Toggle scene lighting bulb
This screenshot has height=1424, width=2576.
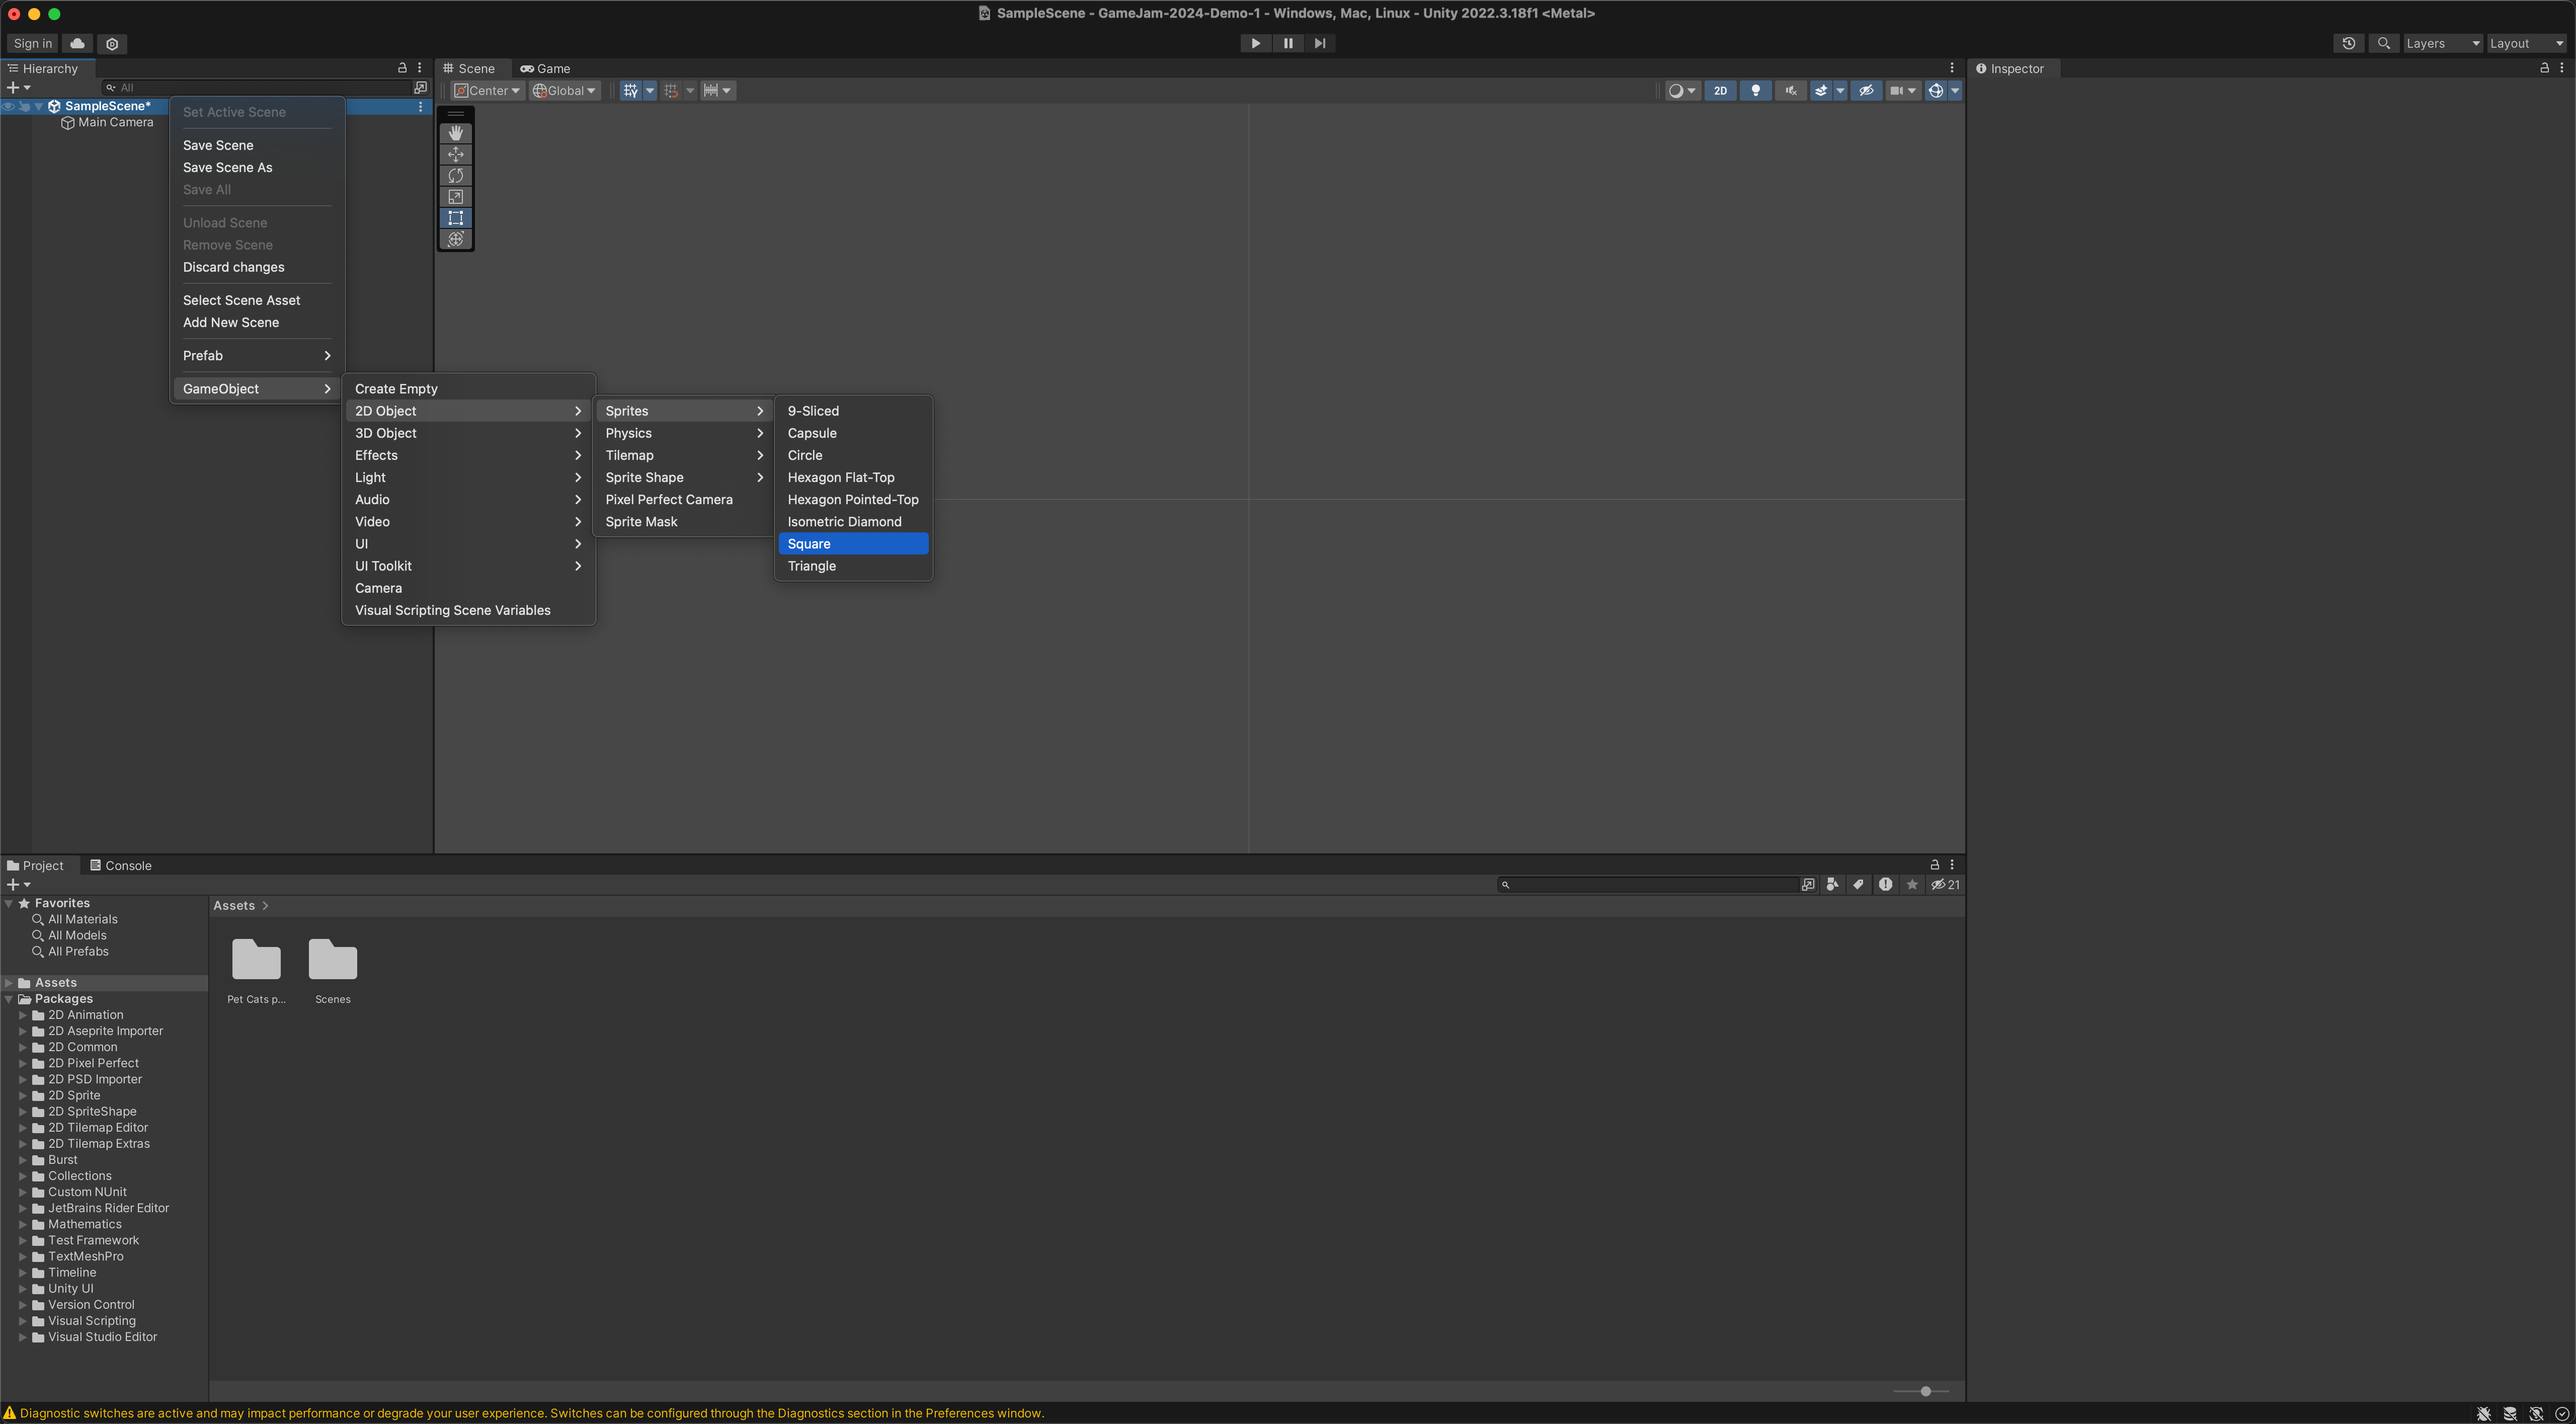click(1755, 91)
